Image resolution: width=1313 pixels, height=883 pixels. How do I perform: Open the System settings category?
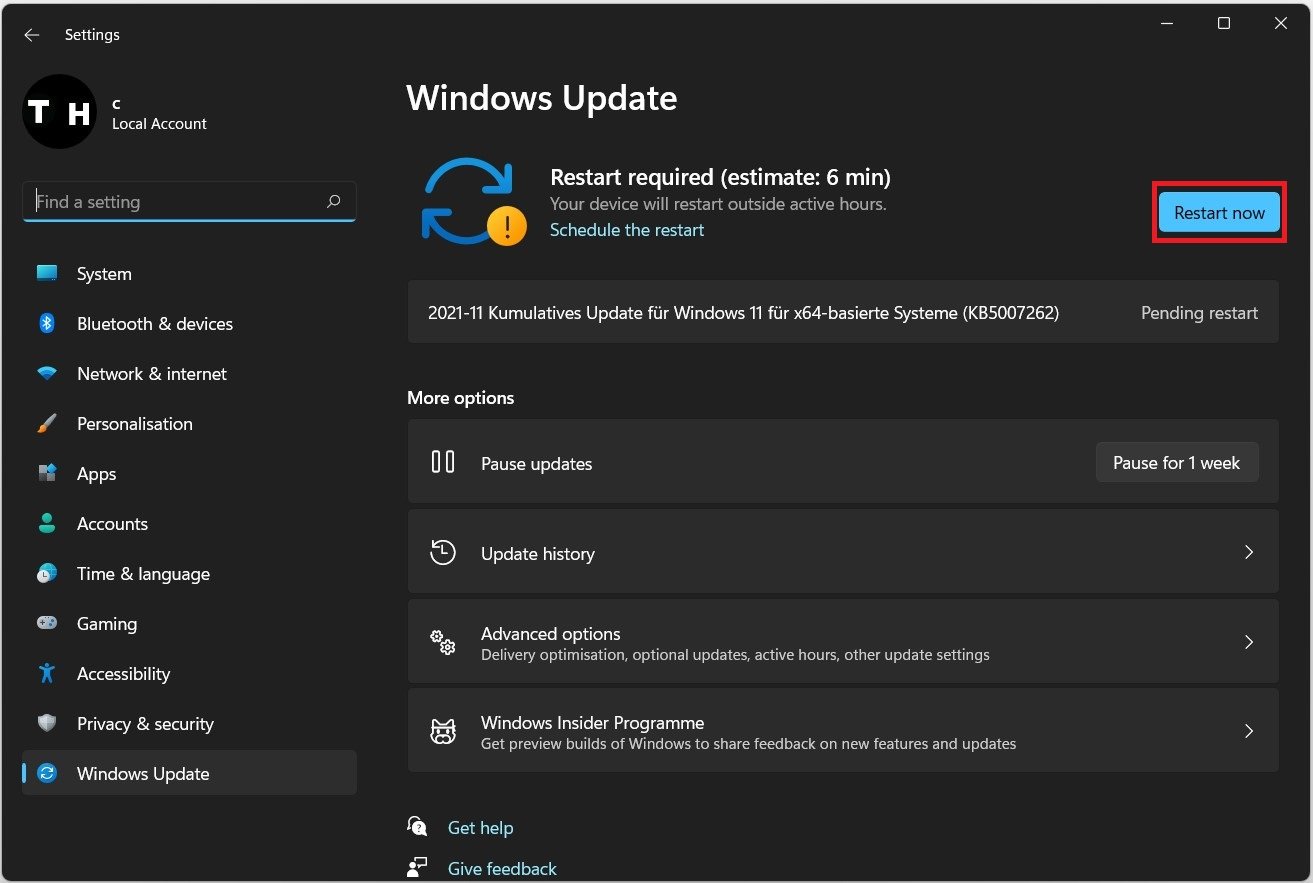click(189, 274)
